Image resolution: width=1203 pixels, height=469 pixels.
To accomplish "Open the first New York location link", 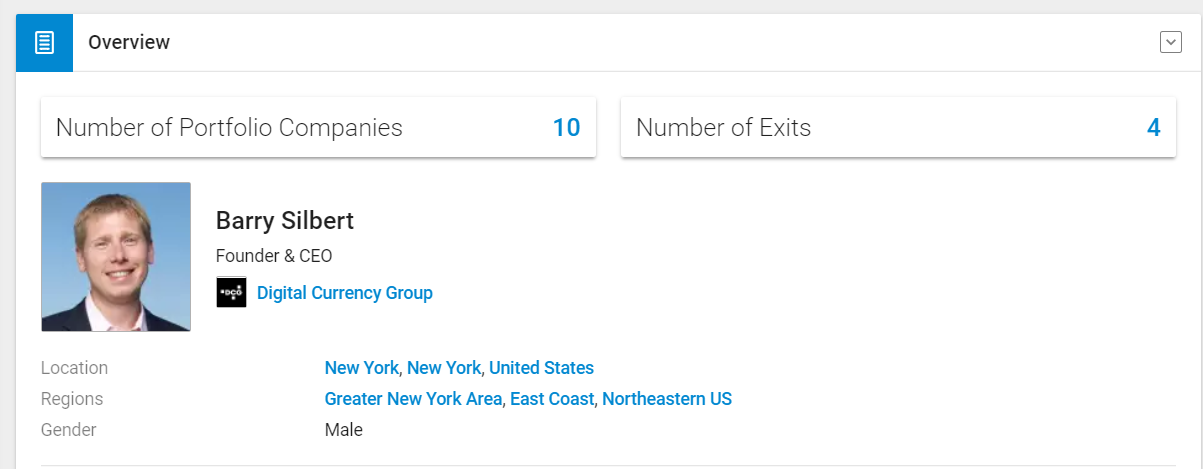I will click(361, 368).
